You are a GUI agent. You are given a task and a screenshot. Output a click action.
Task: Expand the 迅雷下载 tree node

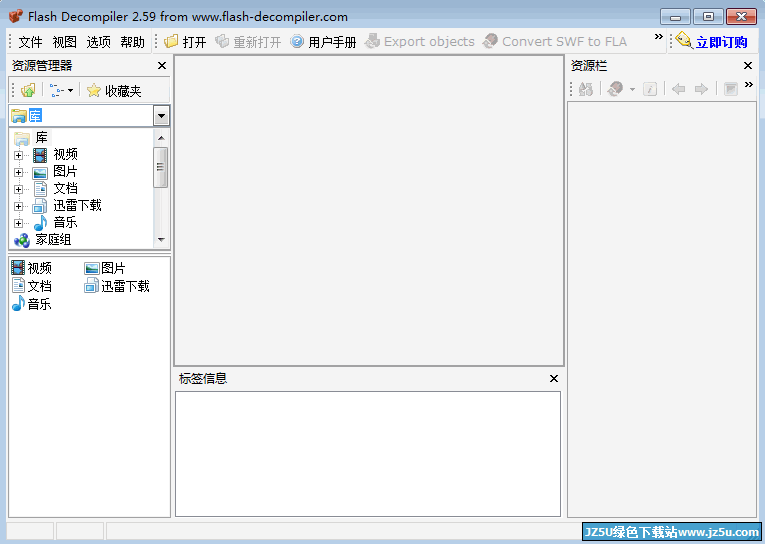[x=18, y=207]
